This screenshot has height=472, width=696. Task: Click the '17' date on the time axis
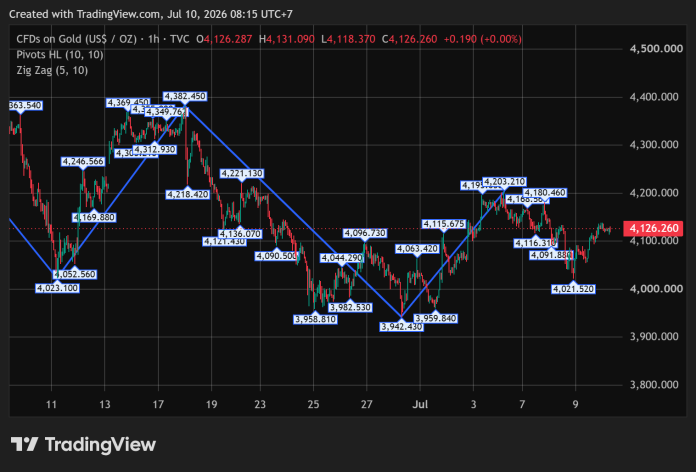(158, 405)
